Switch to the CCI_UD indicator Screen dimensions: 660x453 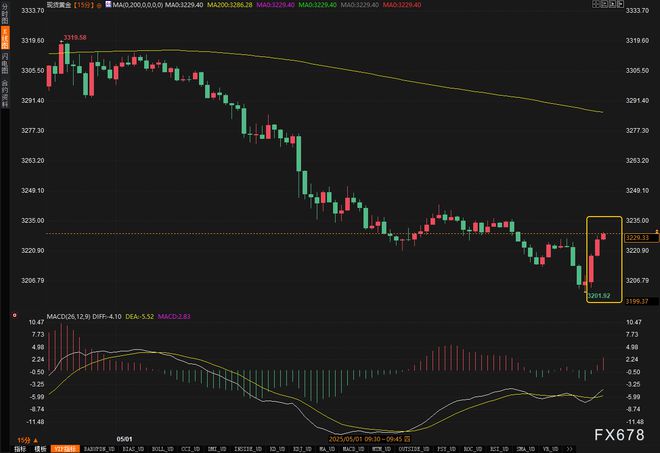point(191,449)
